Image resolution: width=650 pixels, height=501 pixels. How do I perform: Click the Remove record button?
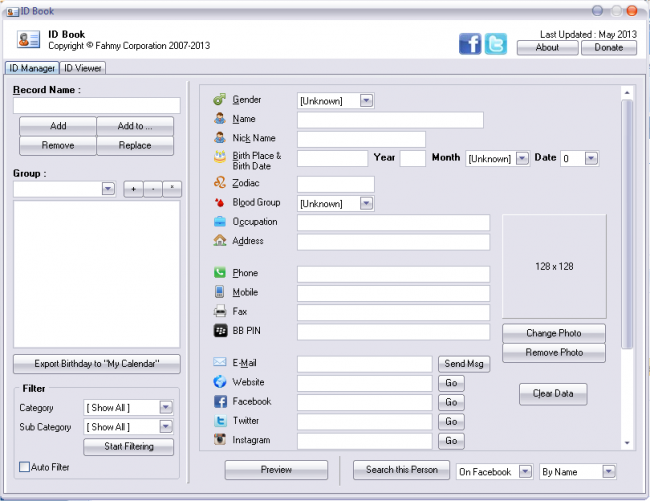[58, 145]
